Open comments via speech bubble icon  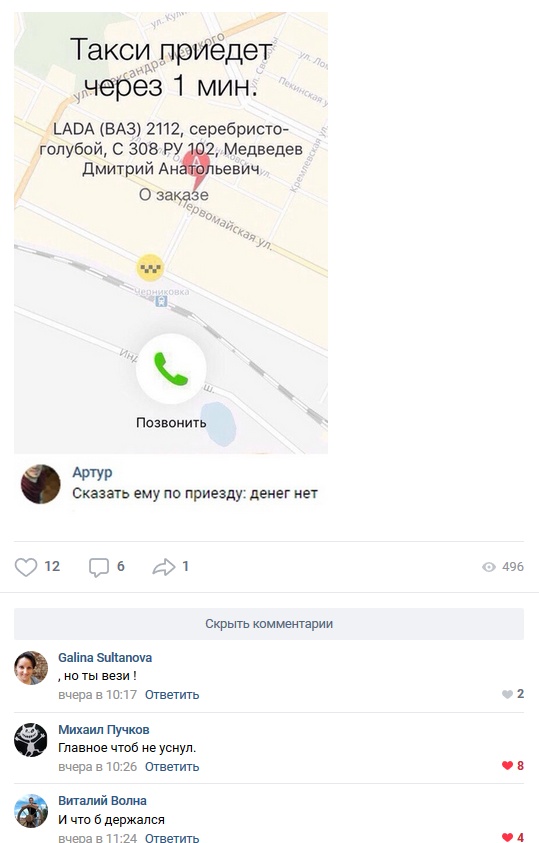point(98,567)
